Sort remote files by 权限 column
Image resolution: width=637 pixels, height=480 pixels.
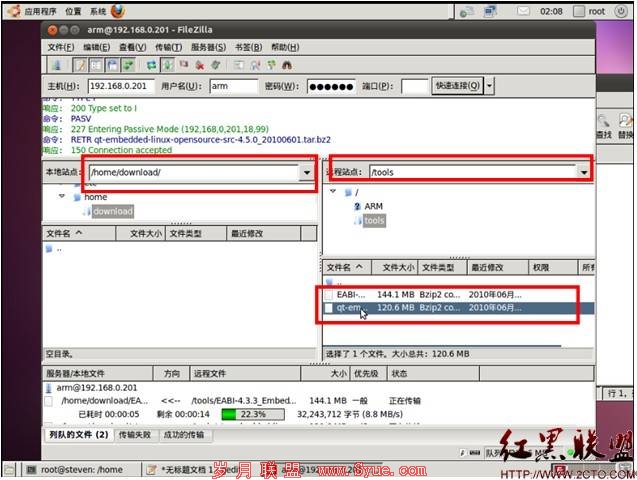pos(552,268)
